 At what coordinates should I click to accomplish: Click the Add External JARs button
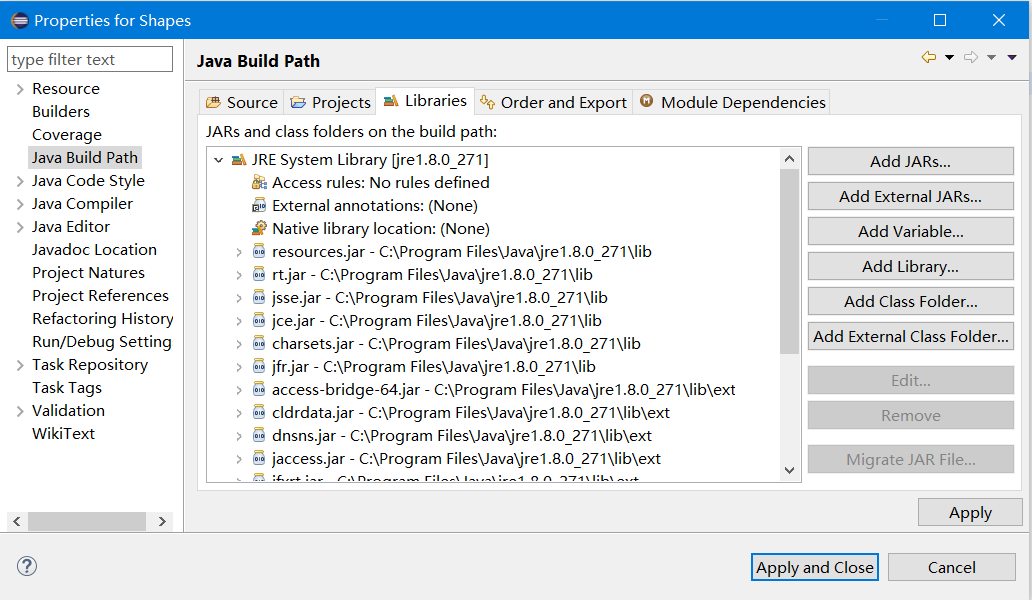910,196
